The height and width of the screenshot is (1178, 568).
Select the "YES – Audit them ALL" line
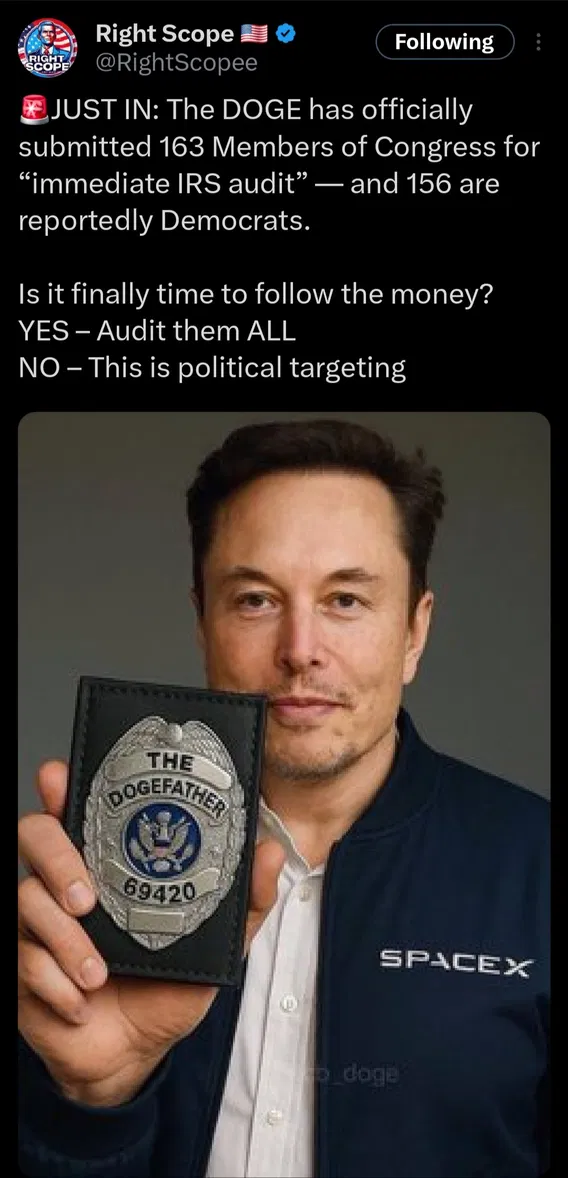pos(156,330)
